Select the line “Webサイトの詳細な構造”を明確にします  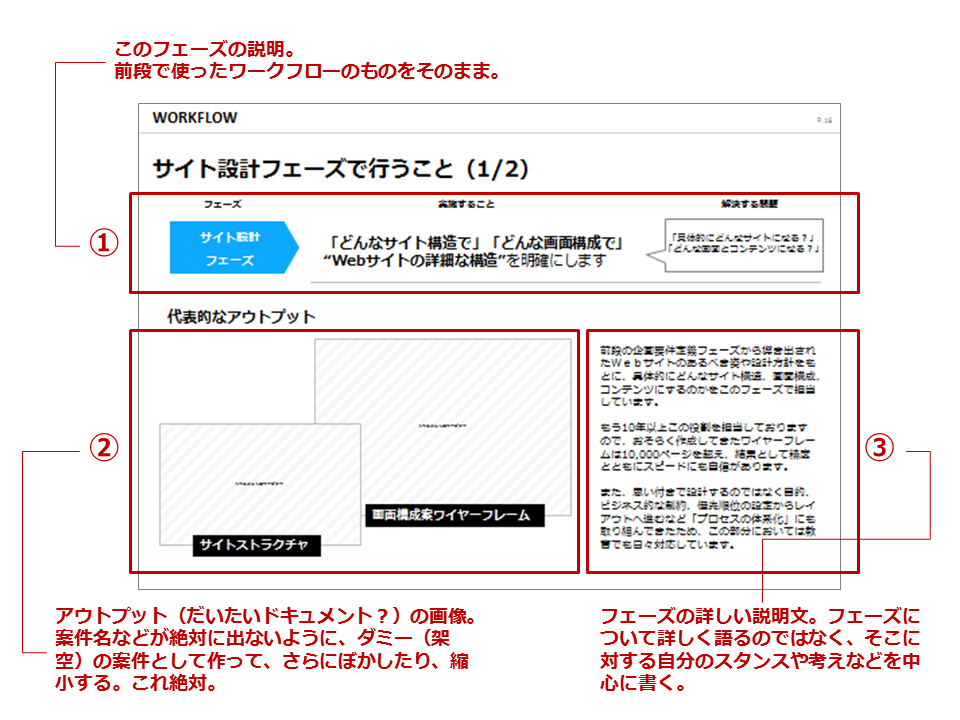tap(465, 261)
